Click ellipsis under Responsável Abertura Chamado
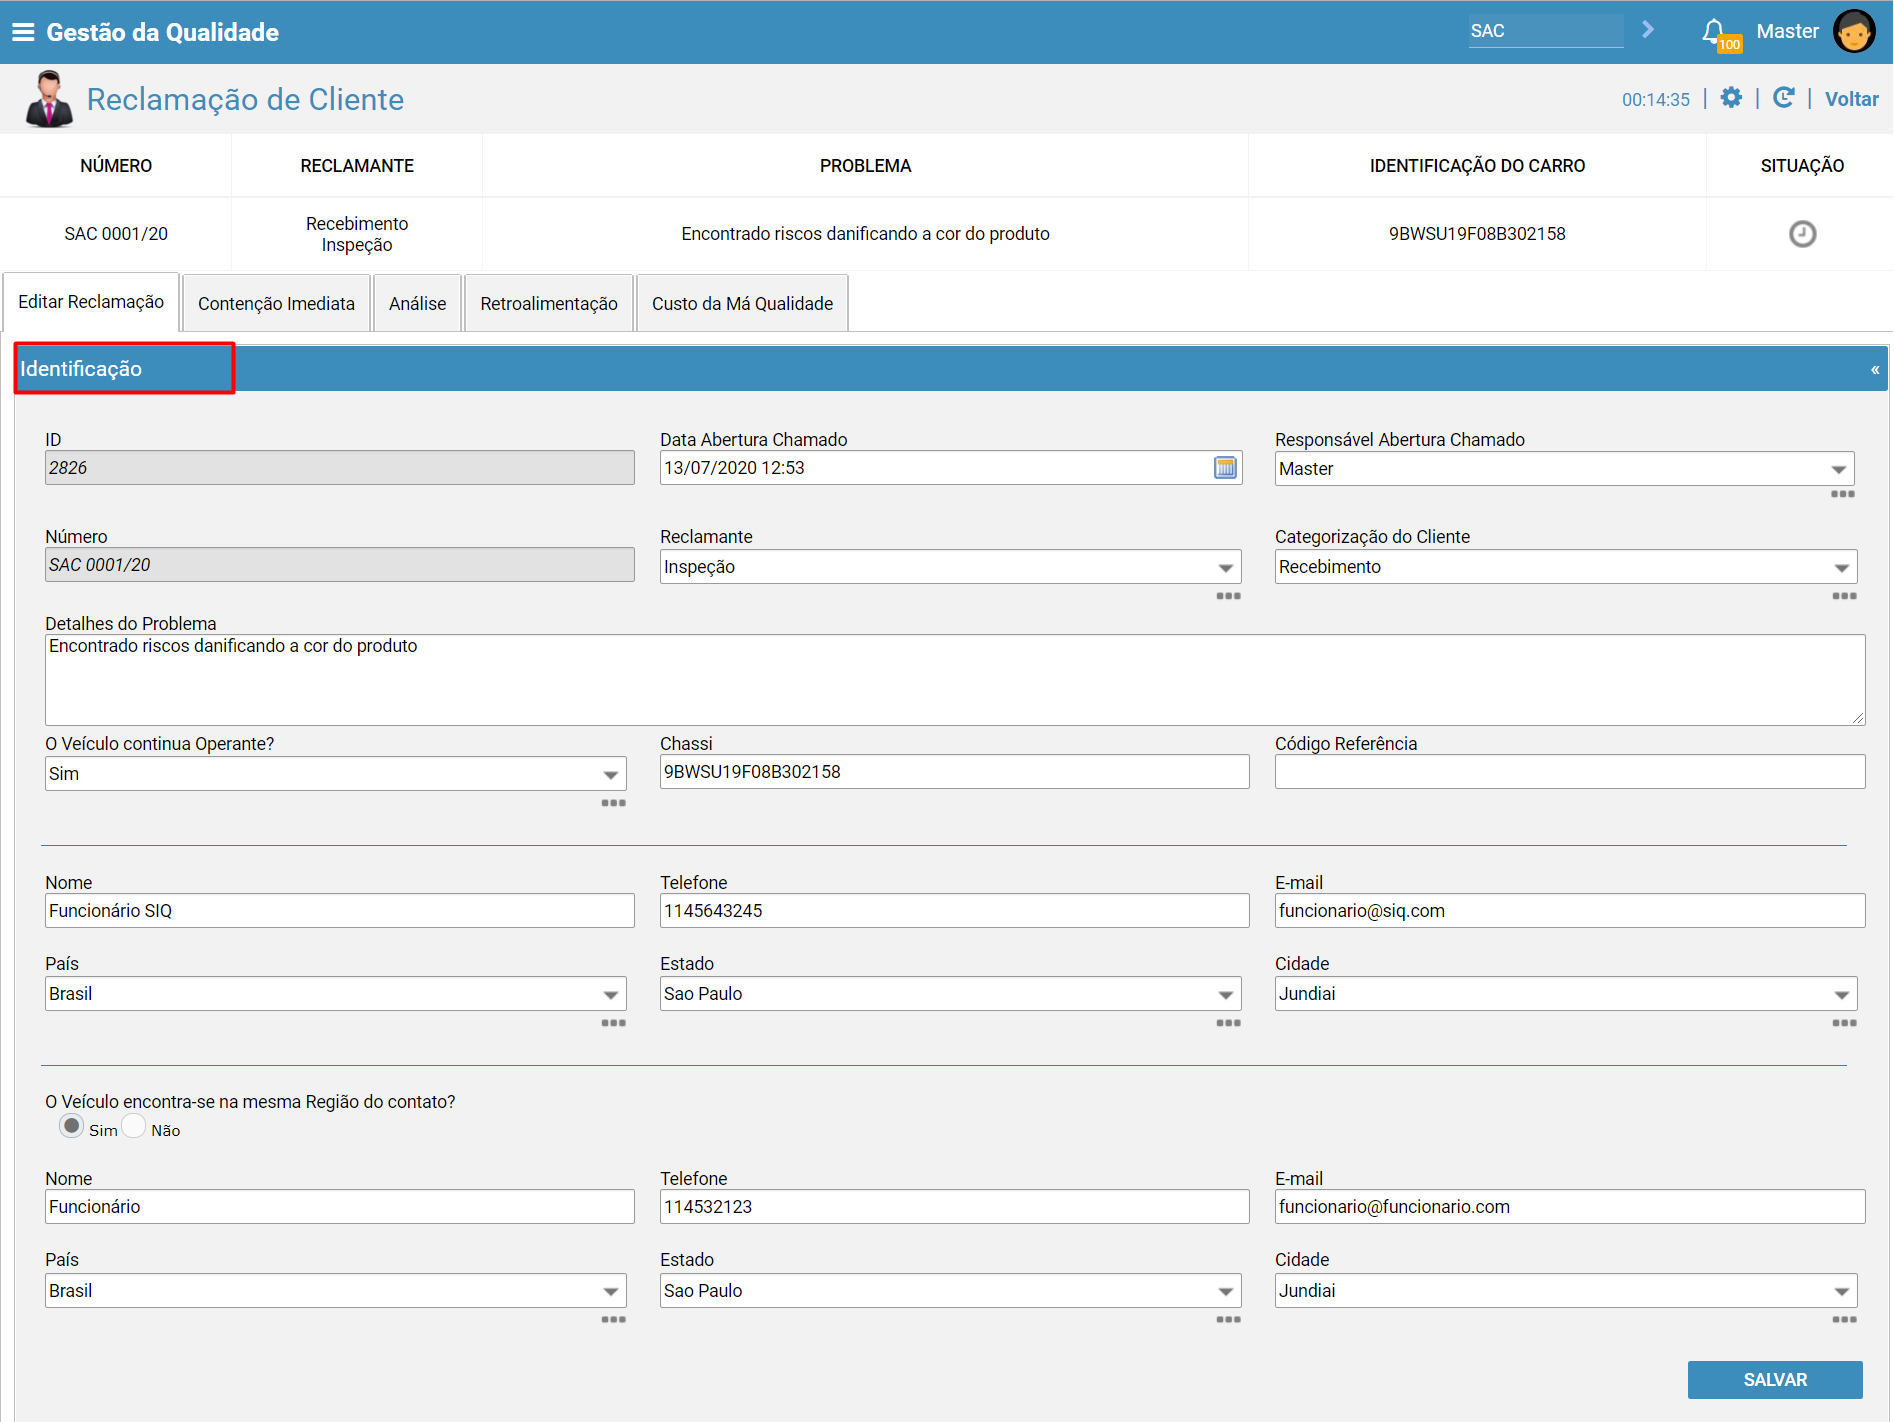This screenshot has height=1422, width=1894. click(1842, 495)
